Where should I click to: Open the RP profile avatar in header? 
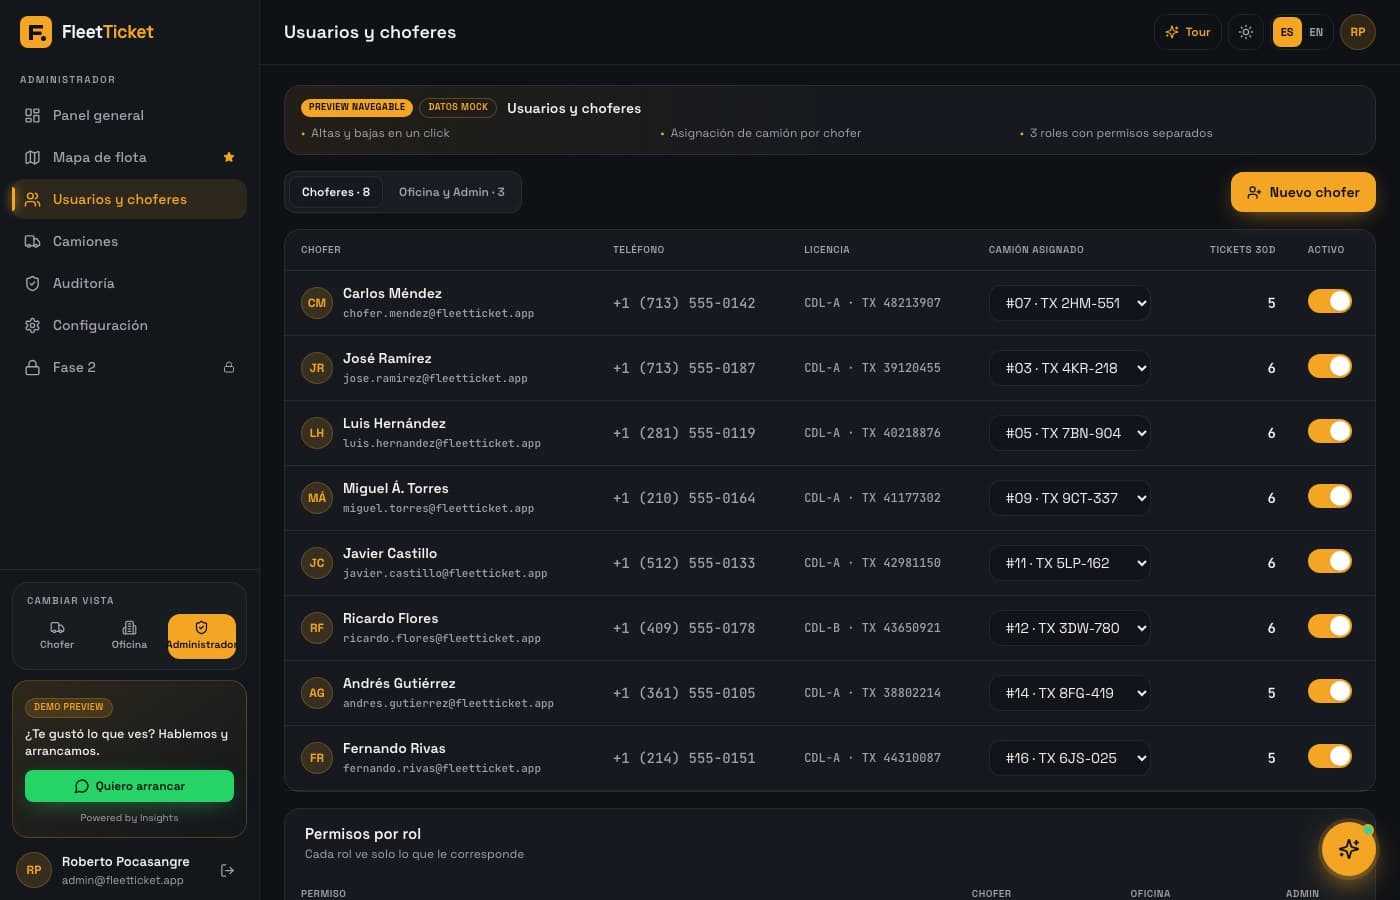(x=1358, y=32)
